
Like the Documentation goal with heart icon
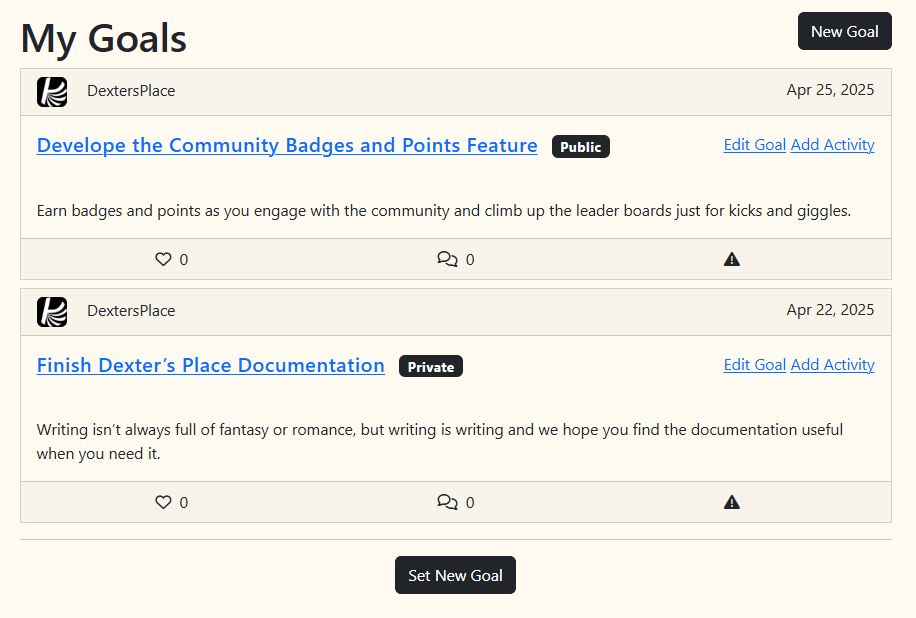163,502
